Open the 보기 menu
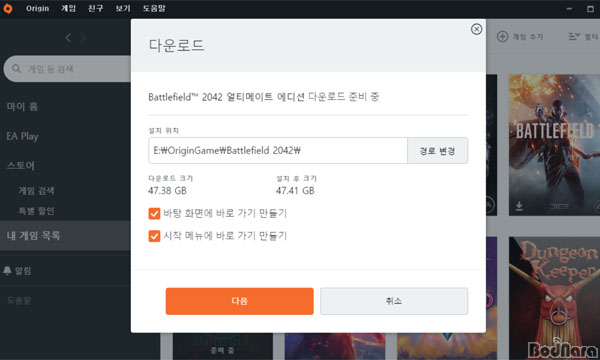The height and width of the screenshot is (360, 600). pyautogui.click(x=123, y=8)
